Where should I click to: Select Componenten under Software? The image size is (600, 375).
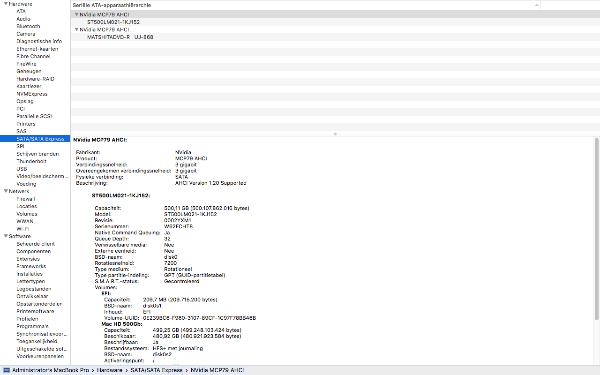point(33,251)
